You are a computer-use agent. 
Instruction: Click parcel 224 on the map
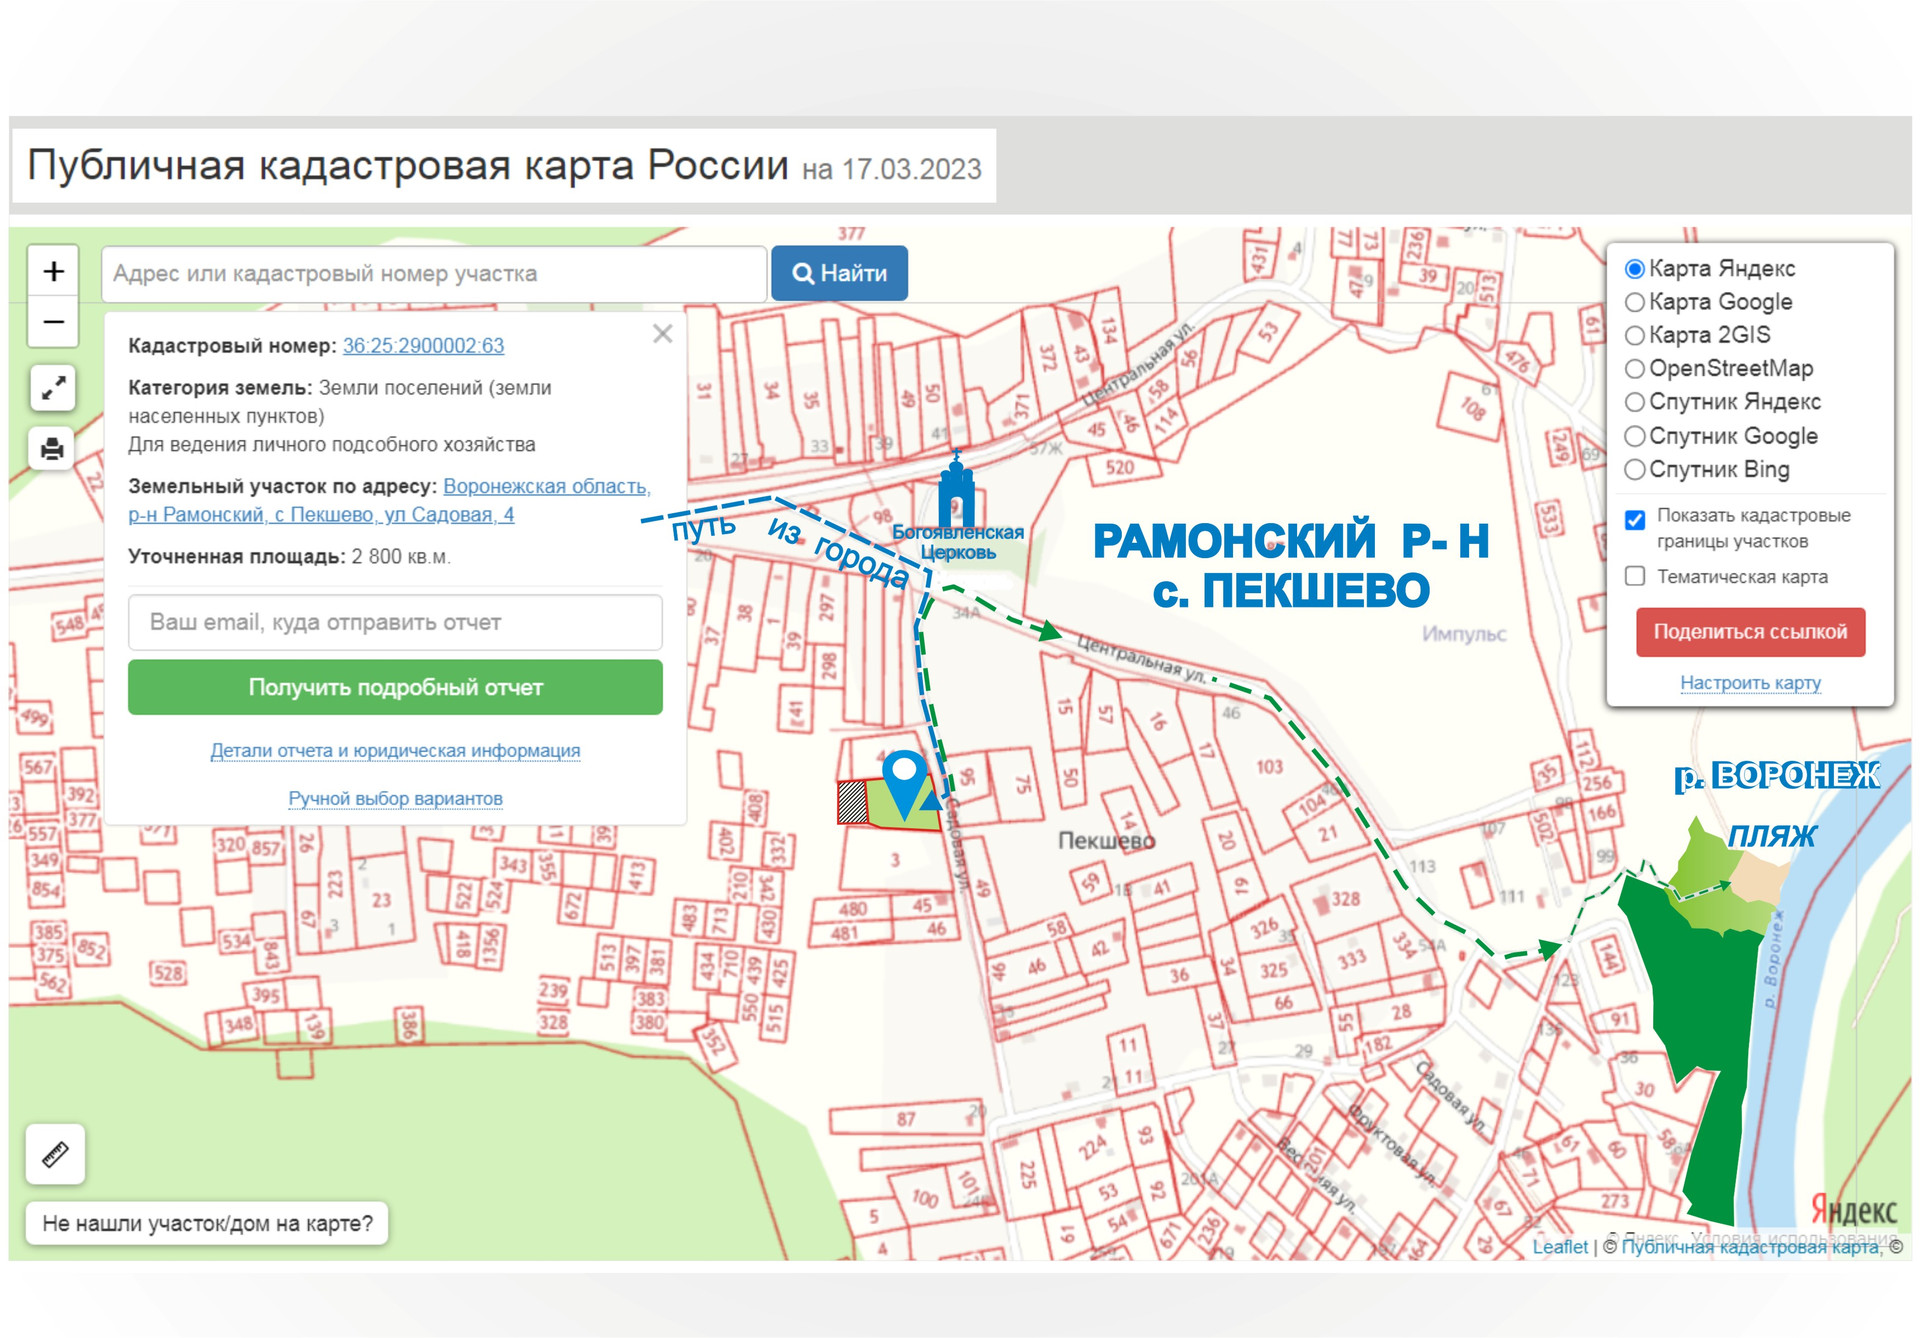click(x=1093, y=1147)
